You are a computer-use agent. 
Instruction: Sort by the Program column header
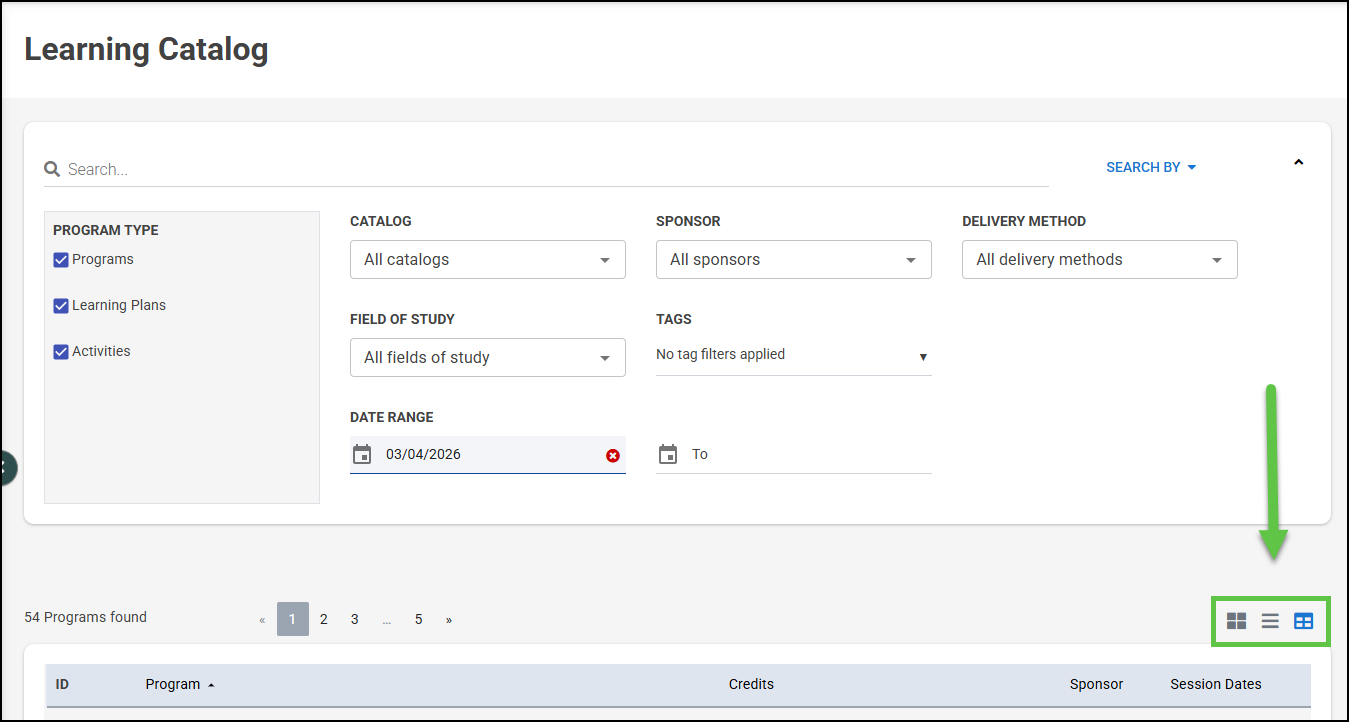point(173,685)
